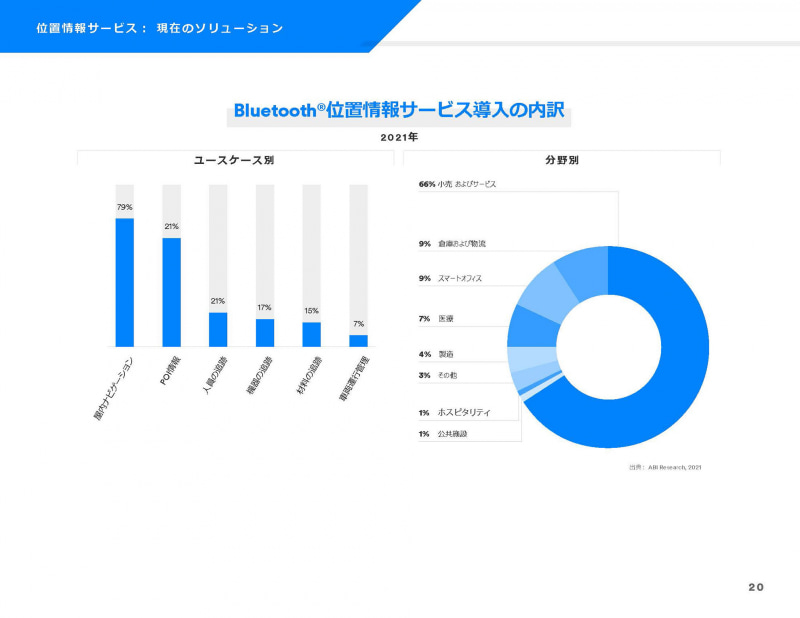Click the 9% スマートオフィス legend entry
This screenshot has height=618, width=800.
coord(450,279)
